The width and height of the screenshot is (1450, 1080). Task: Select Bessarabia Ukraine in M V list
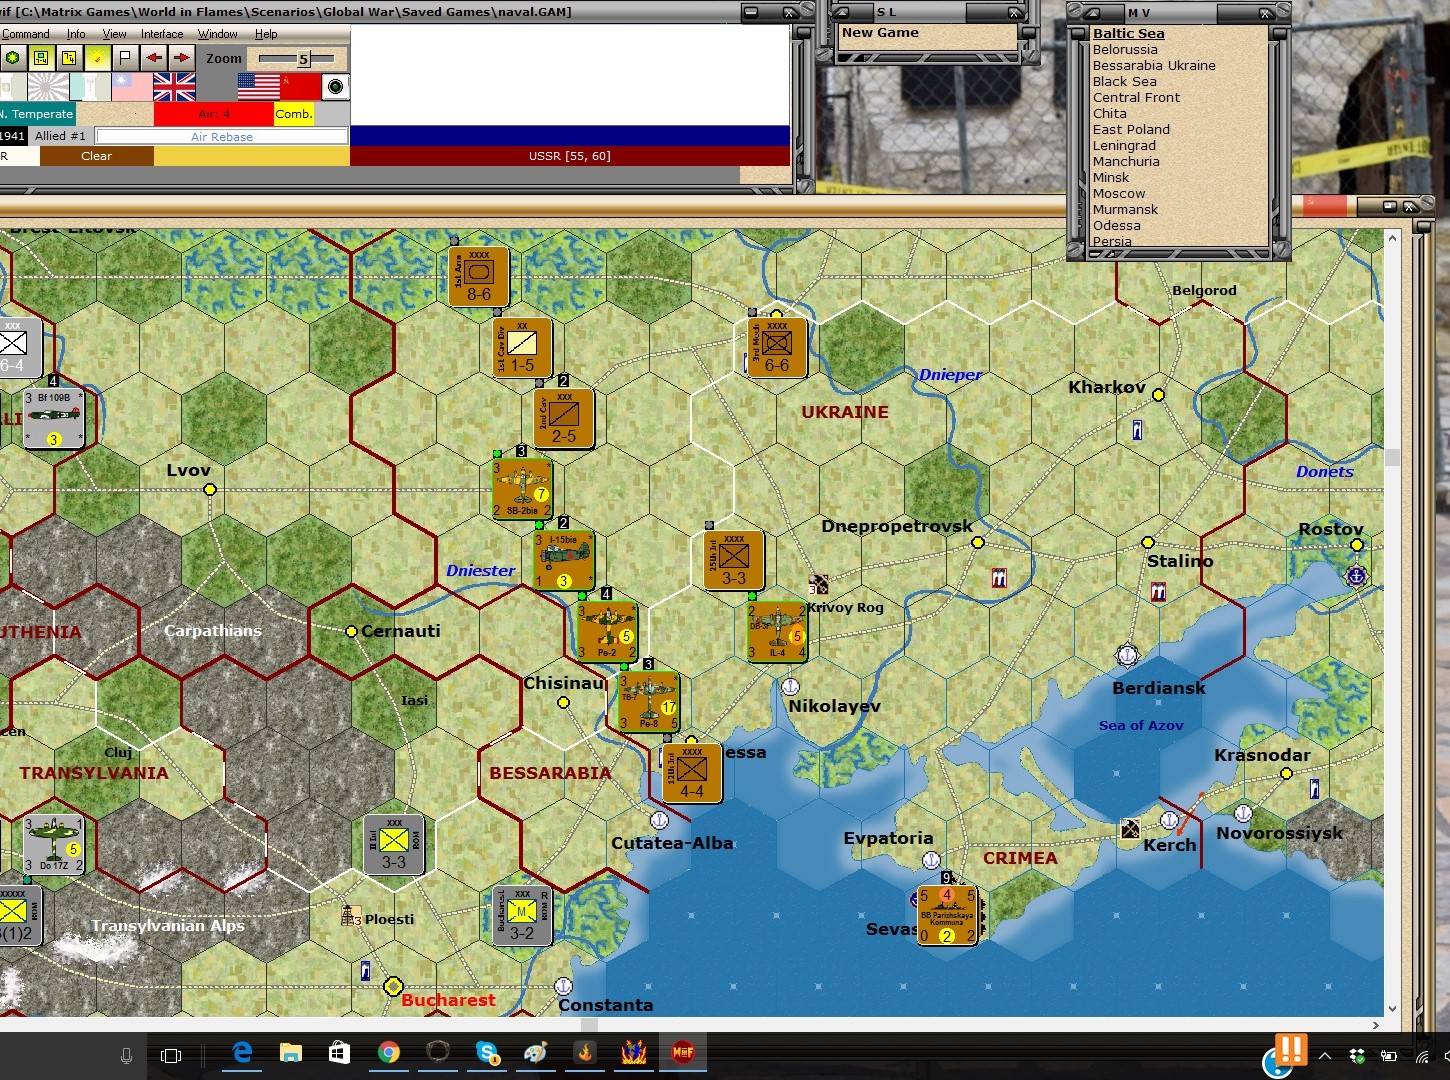[x=1154, y=65]
